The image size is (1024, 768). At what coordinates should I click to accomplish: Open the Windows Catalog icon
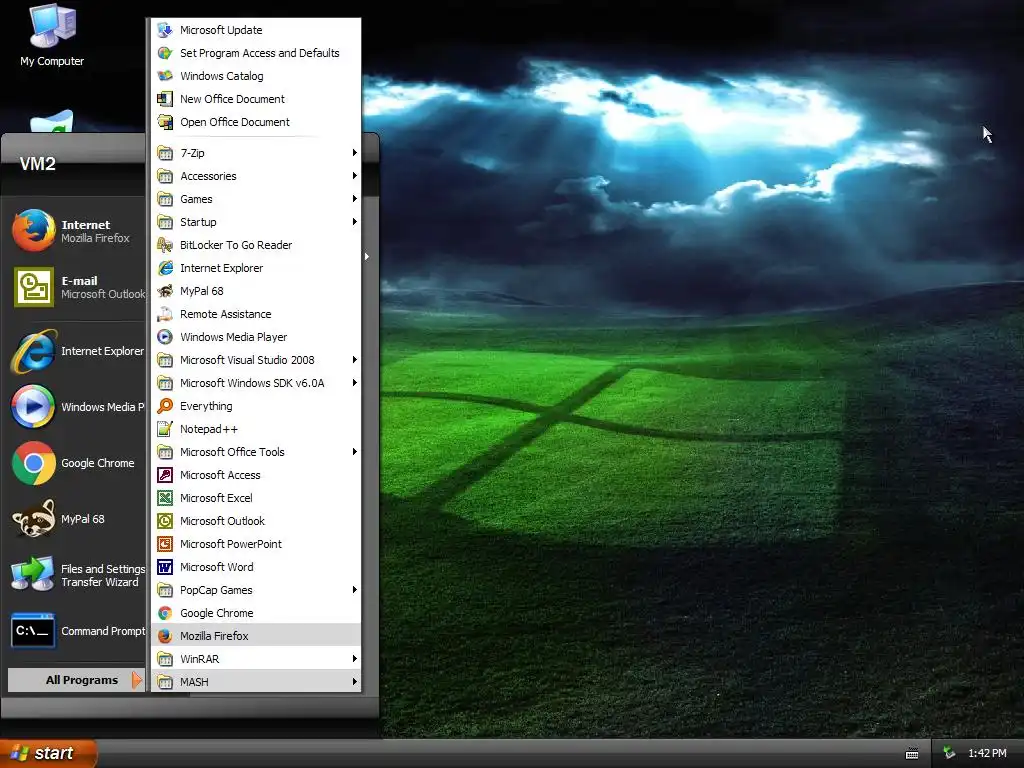[x=165, y=76]
